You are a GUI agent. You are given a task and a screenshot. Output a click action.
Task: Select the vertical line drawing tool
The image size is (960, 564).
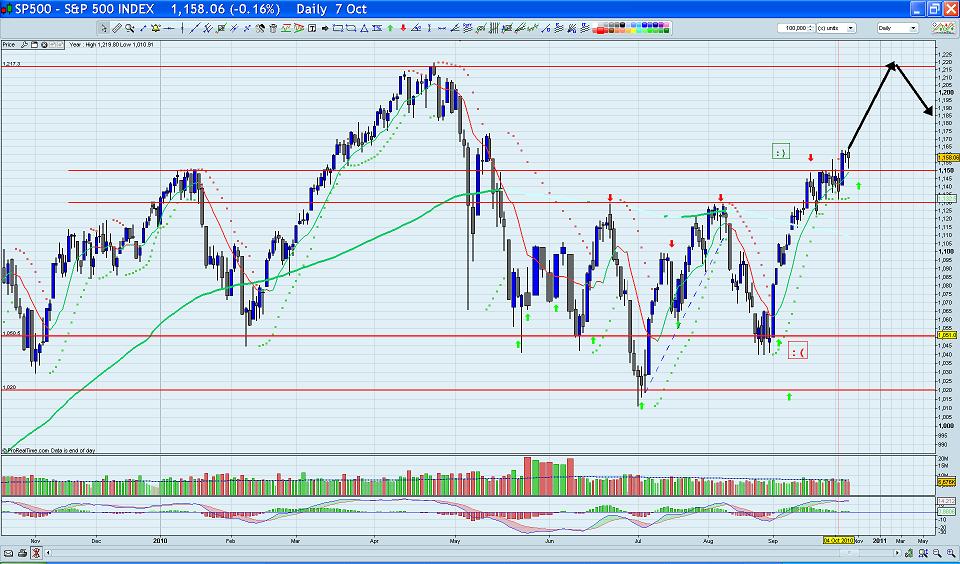tap(182, 28)
